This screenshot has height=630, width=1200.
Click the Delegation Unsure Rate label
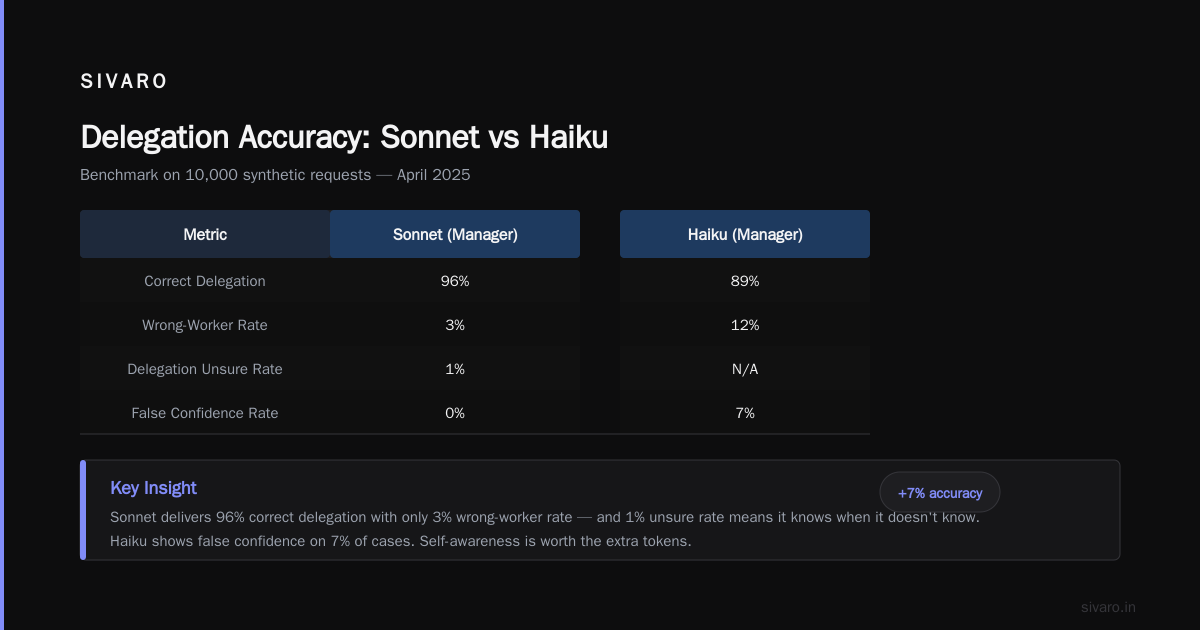205,369
